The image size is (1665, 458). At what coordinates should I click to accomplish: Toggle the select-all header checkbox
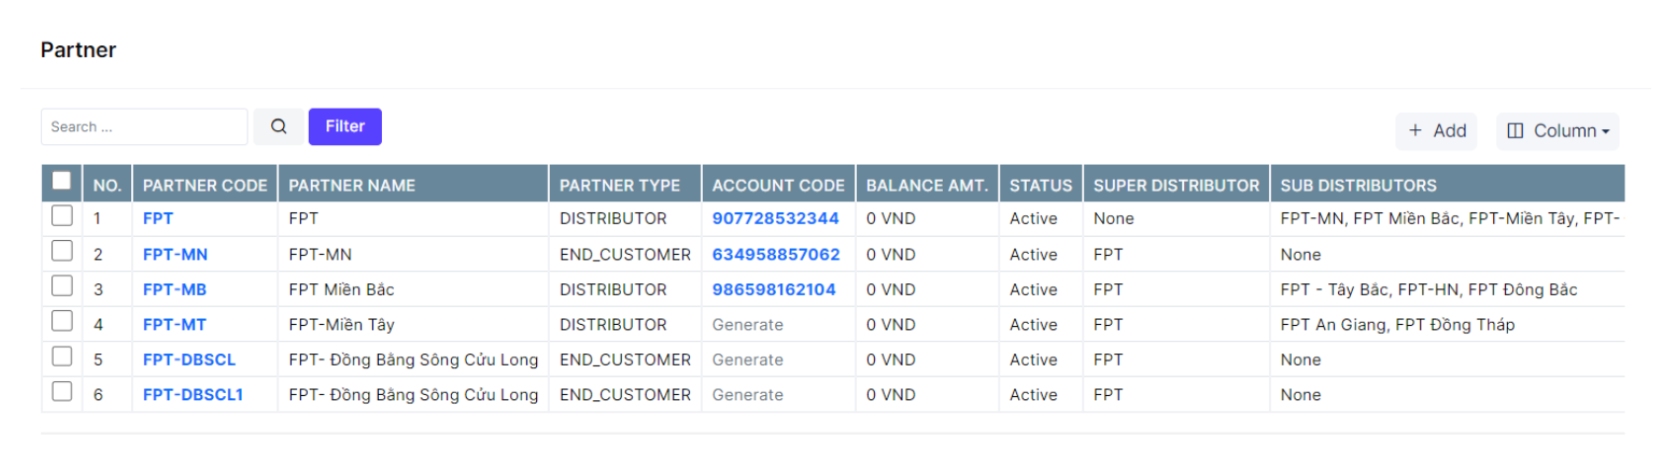click(62, 181)
